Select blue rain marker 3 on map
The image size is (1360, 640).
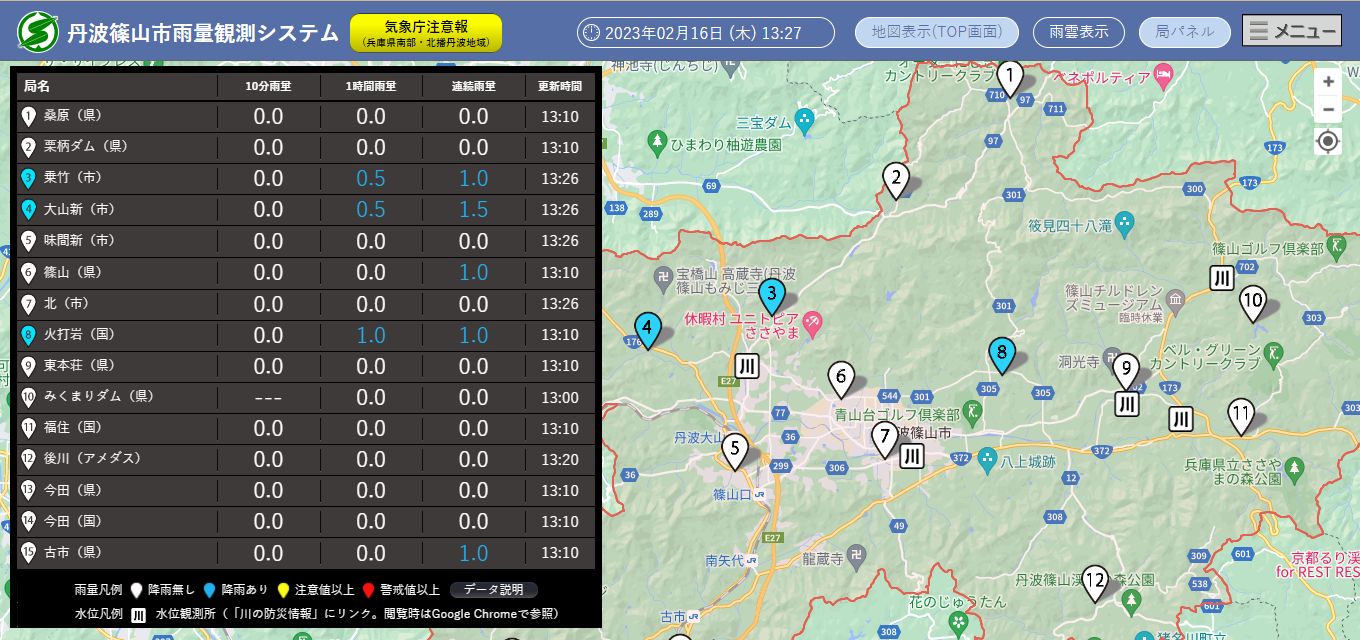click(x=770, y=295)
